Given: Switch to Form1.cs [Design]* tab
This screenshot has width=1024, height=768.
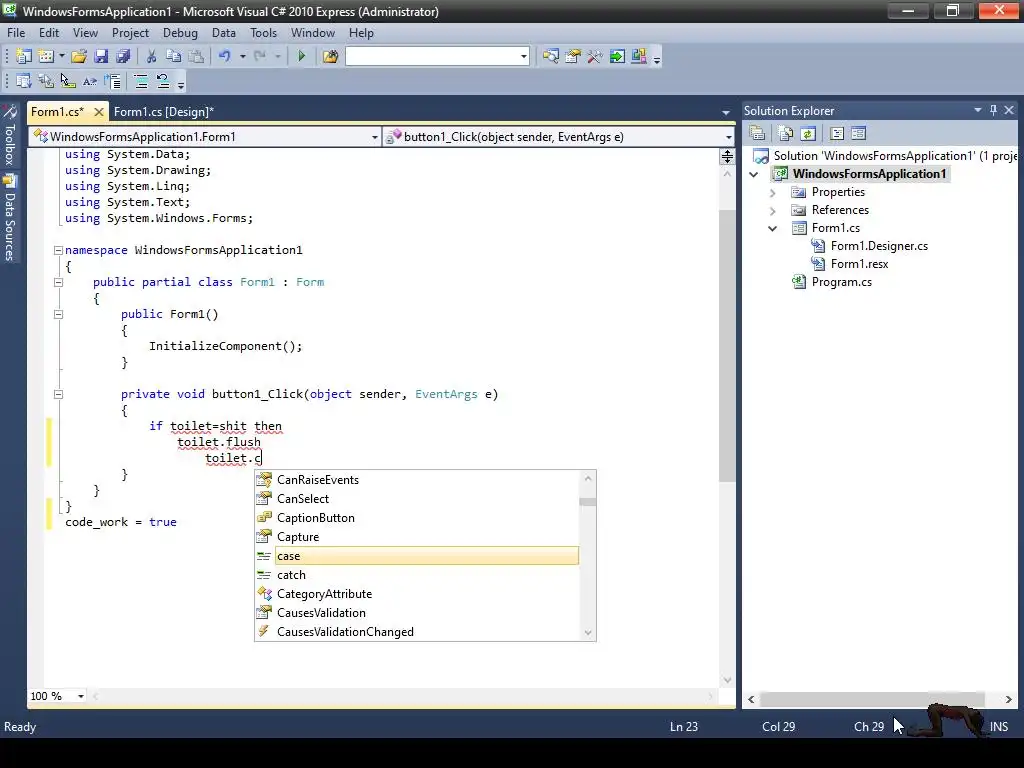Looking at the screenshot, I should click(163, 112).
